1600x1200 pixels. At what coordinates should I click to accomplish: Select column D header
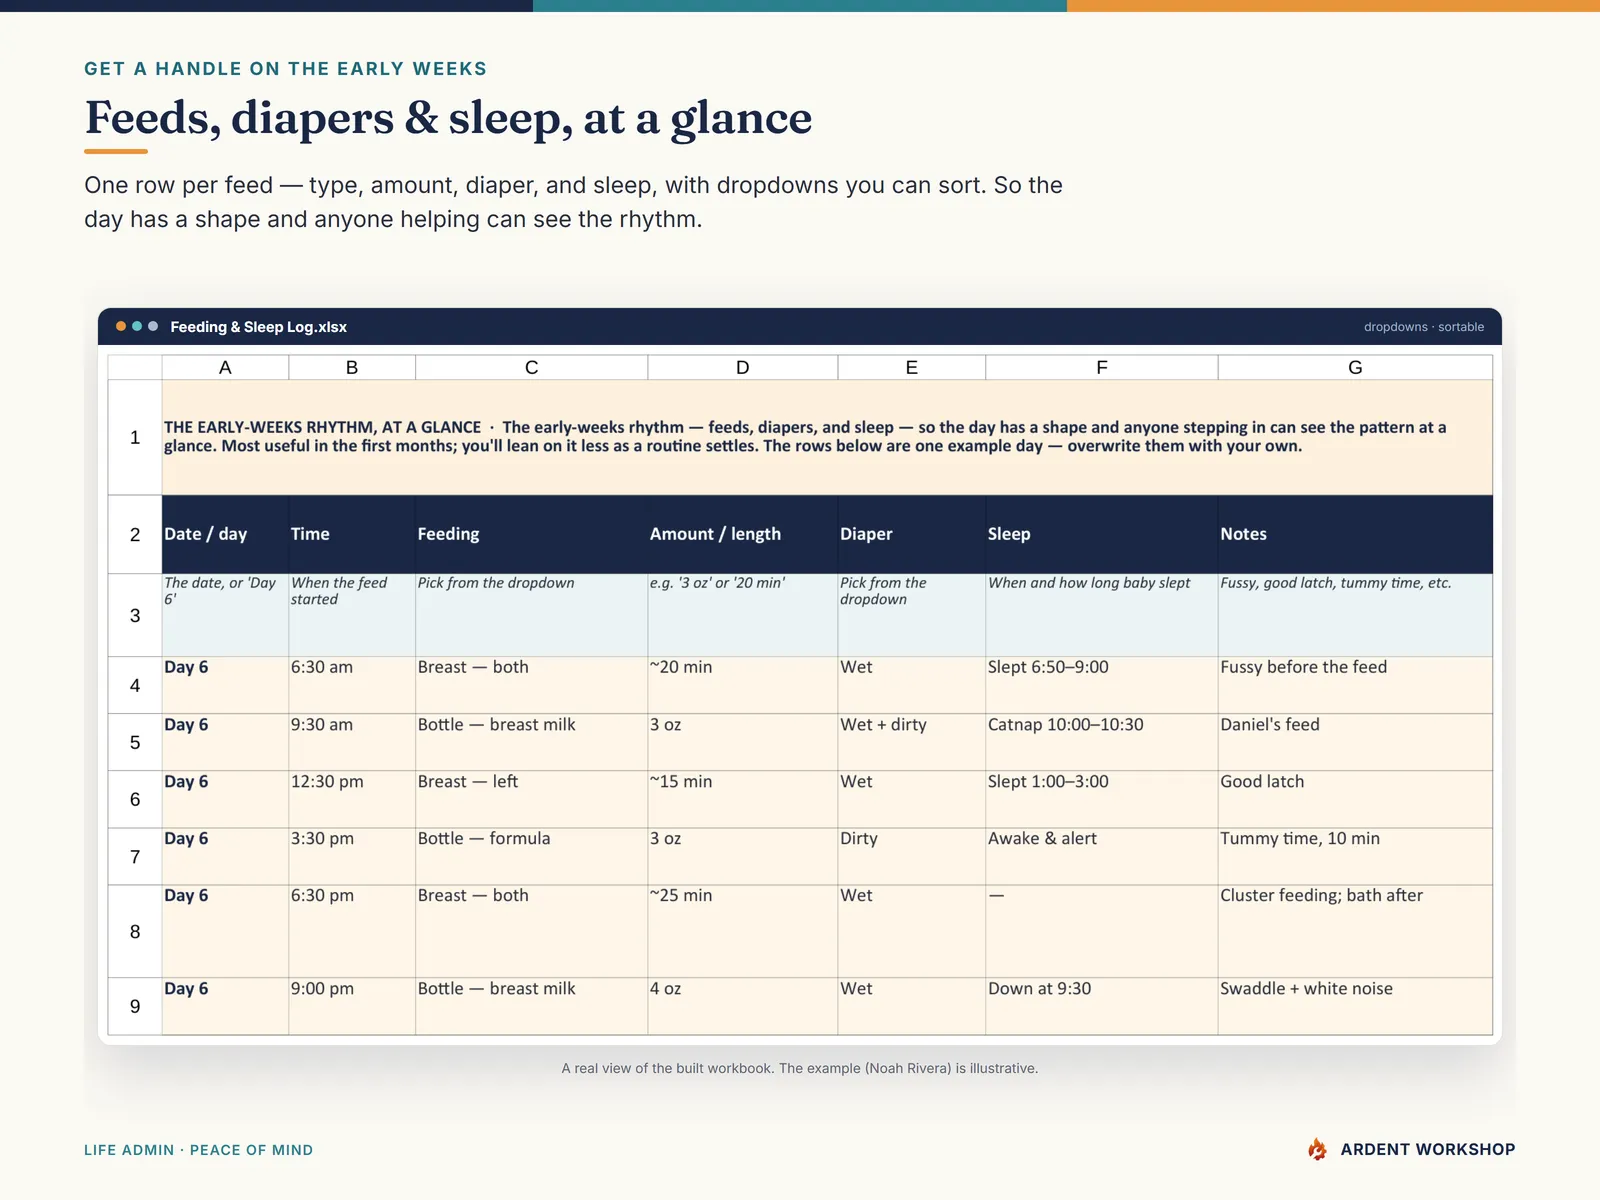pos(743,367)
